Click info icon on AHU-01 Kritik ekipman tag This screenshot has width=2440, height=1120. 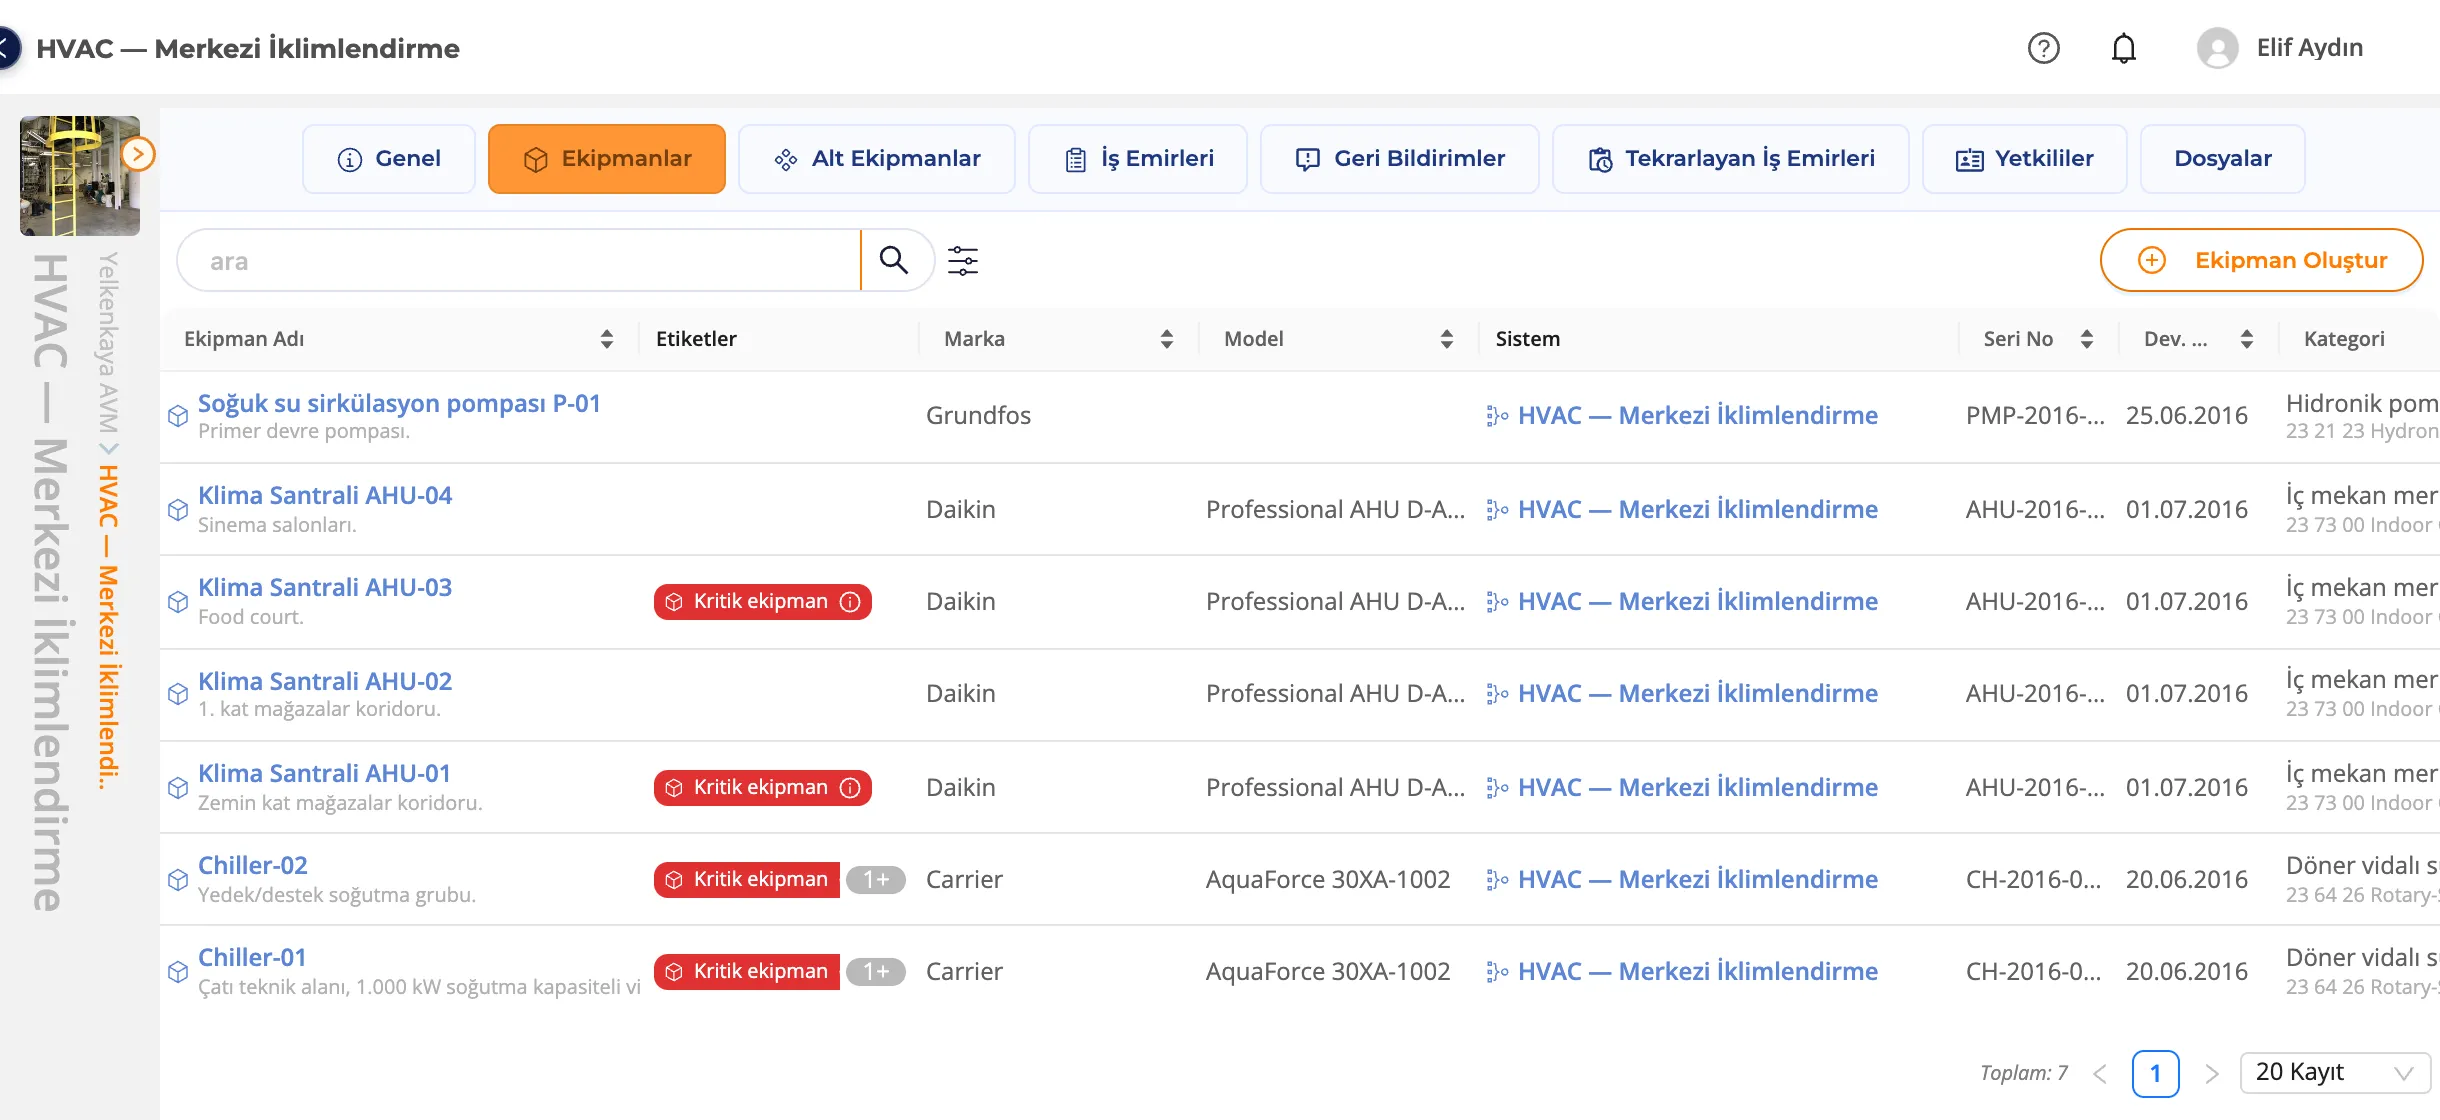[850, 788]
